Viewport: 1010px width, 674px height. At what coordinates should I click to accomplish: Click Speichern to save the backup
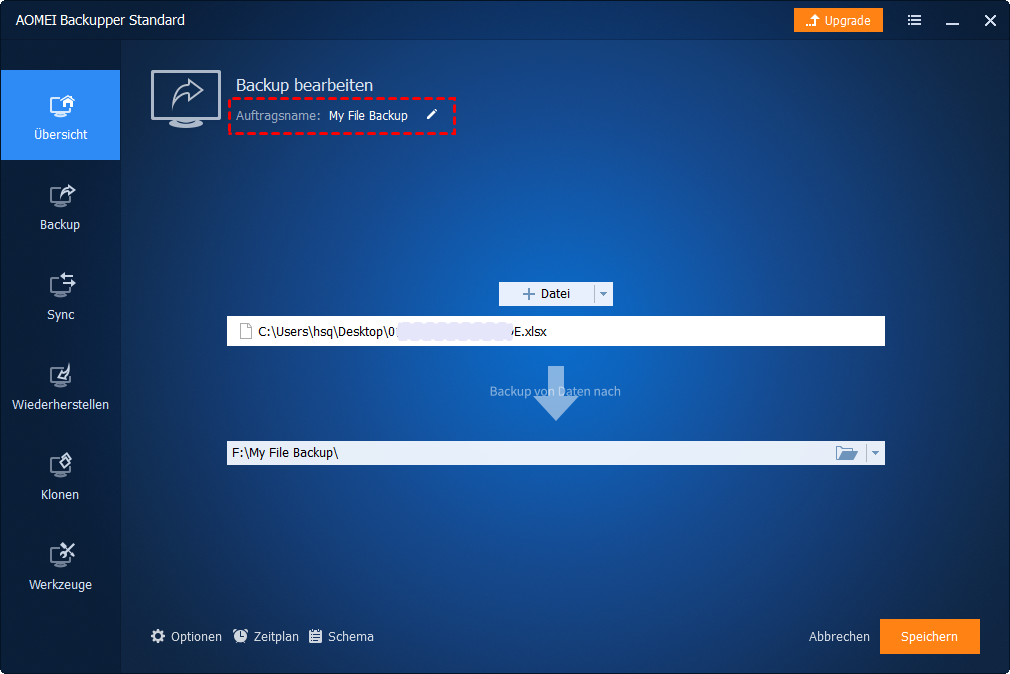[929, 637]
